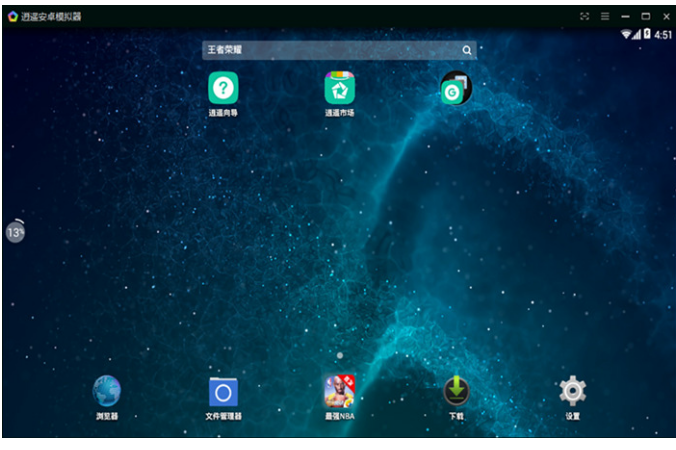Click the magnifier icon in search bar
The height and width of the screenshot is (450, 676).
[x=466, y=49]
